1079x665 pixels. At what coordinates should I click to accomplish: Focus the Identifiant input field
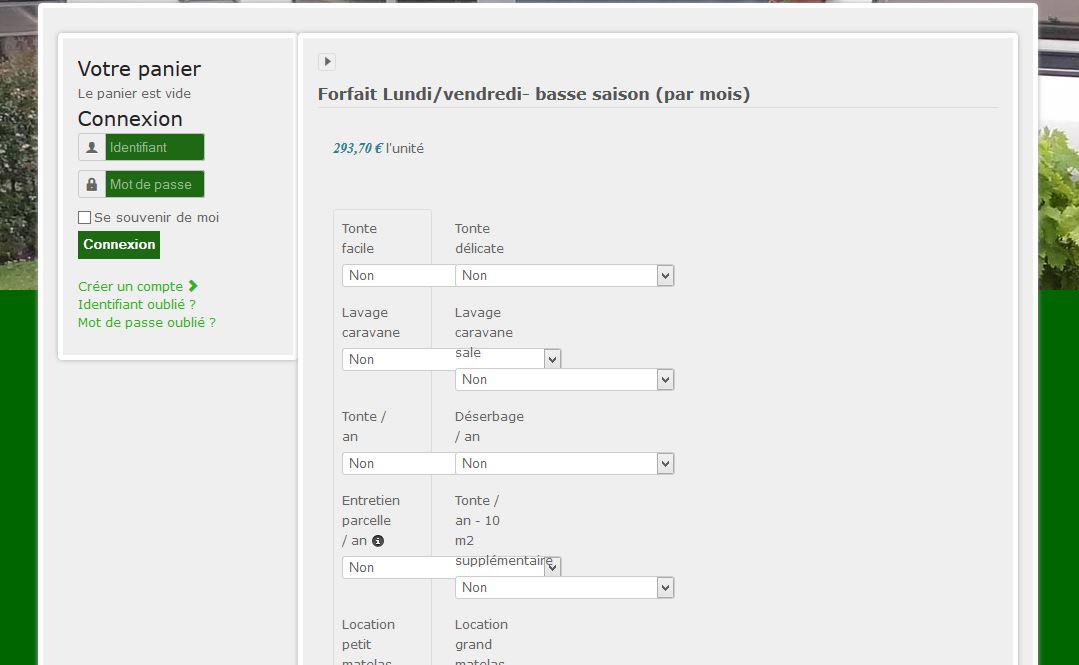[x=154, y=147]
